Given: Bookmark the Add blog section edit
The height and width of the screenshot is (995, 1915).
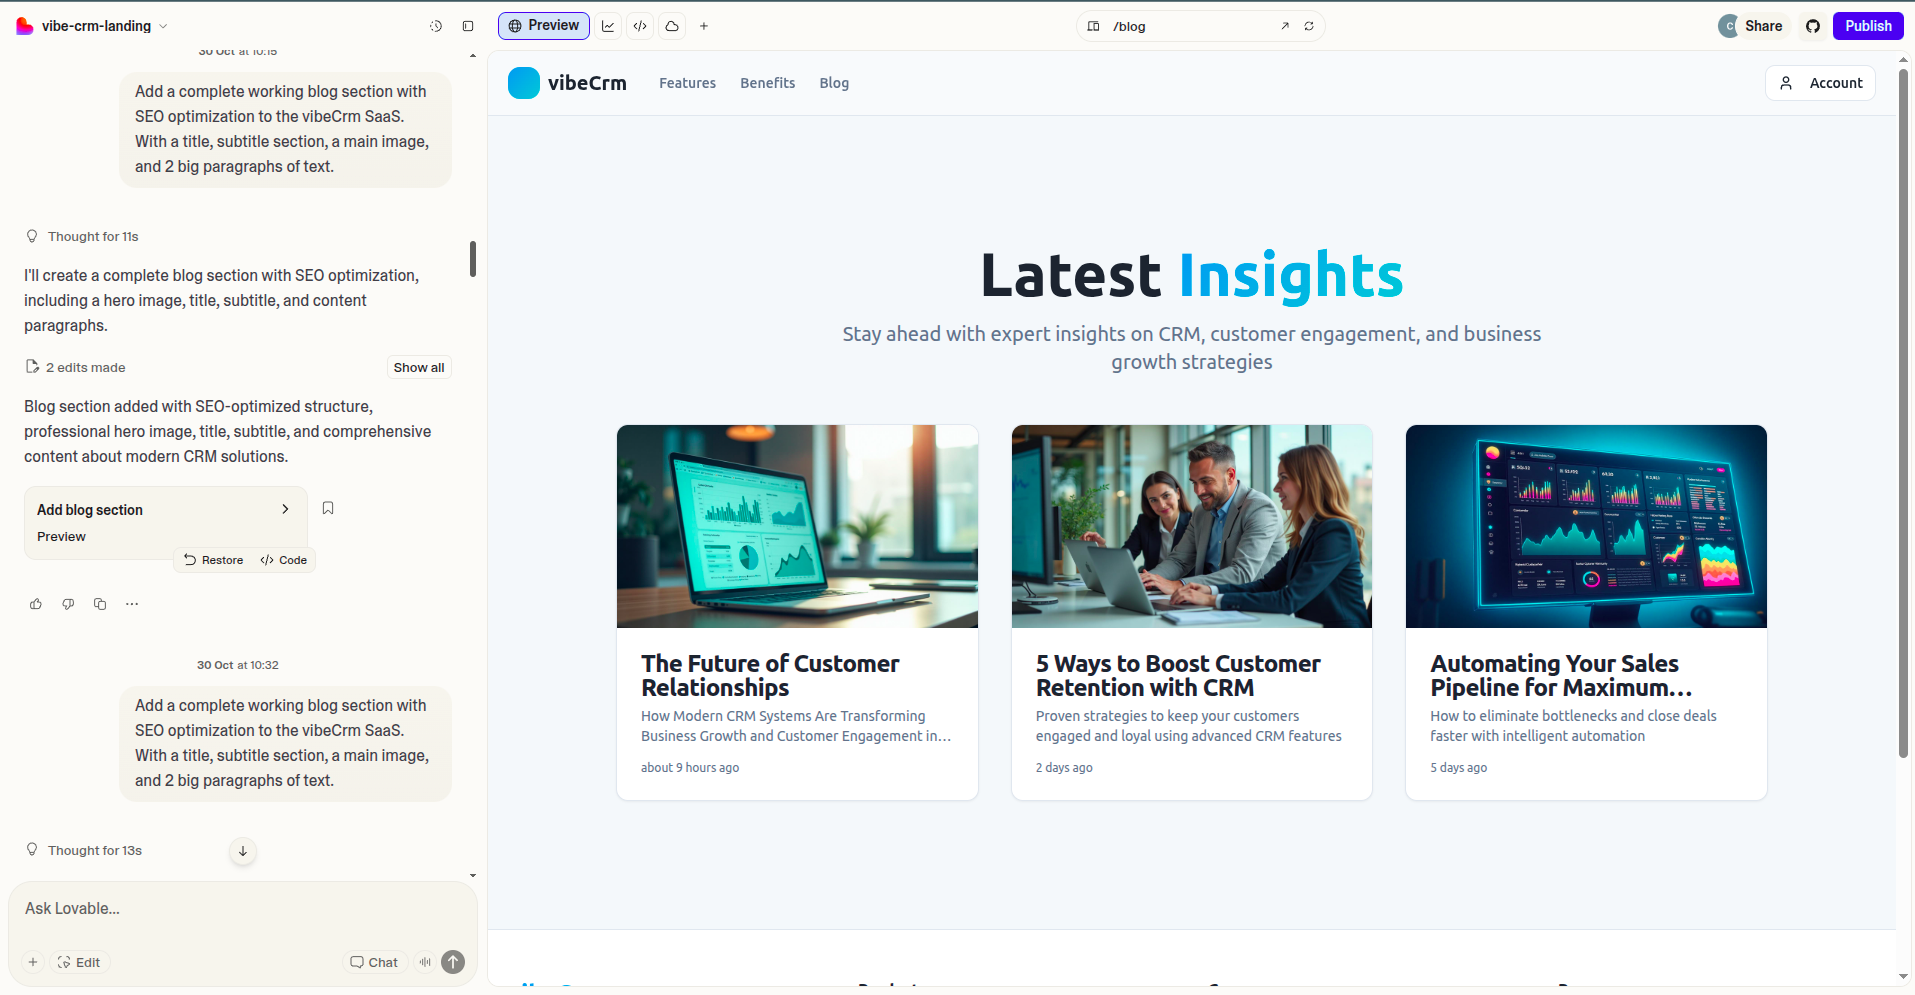Looking at the screenshot, I should (x=328, y=508).
